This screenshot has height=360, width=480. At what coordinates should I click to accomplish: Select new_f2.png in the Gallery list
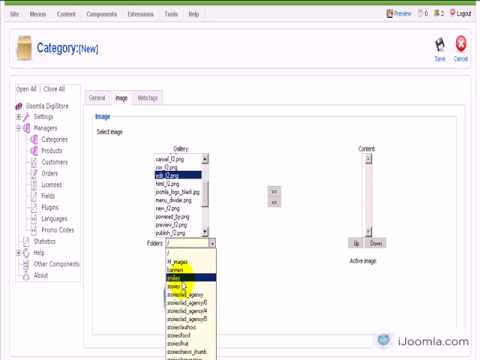[178, 209]
